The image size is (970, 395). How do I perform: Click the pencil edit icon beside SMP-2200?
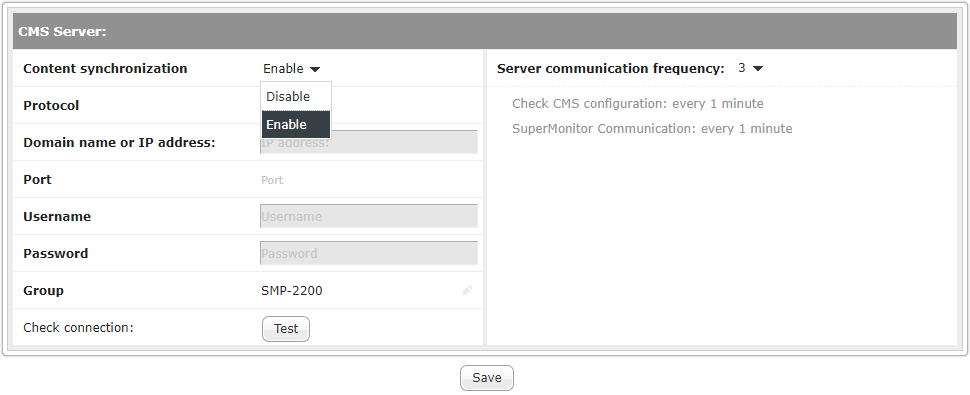tap(467, 290)
